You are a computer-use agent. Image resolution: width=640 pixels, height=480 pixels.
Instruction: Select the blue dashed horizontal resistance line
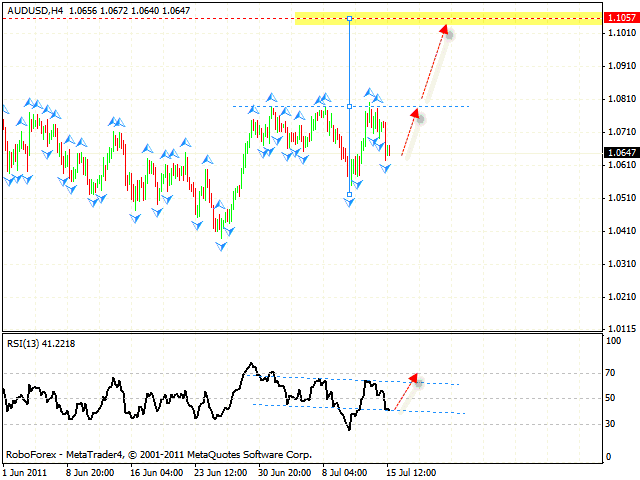tap(440, 106)
